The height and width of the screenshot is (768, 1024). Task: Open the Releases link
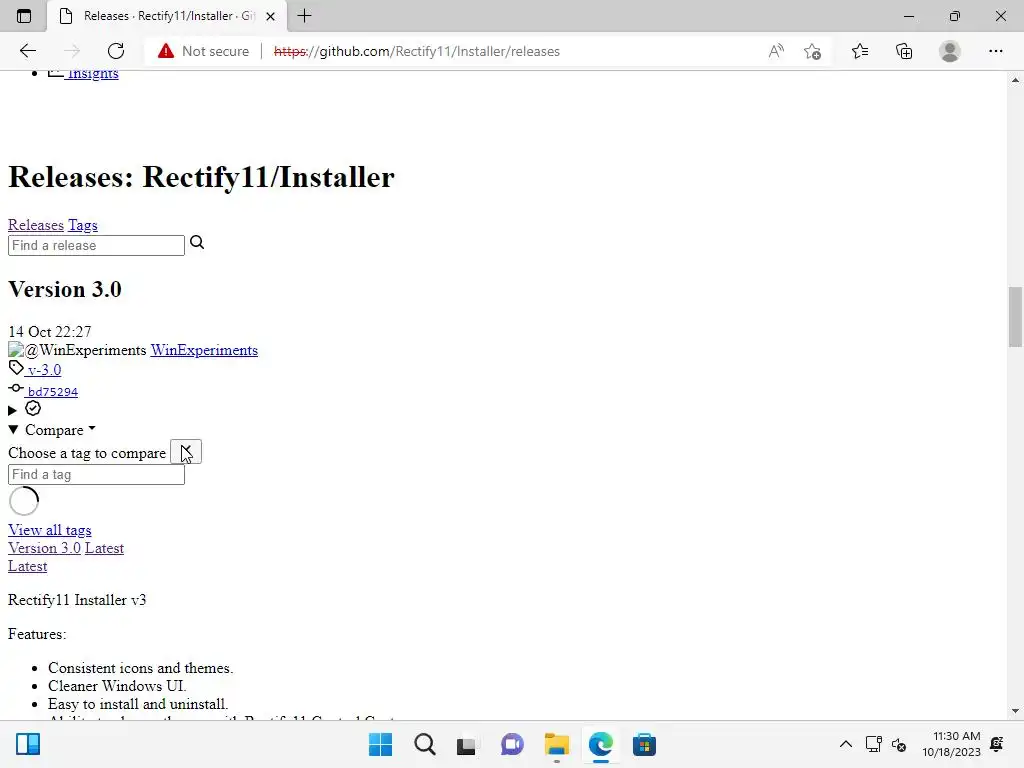36,225
